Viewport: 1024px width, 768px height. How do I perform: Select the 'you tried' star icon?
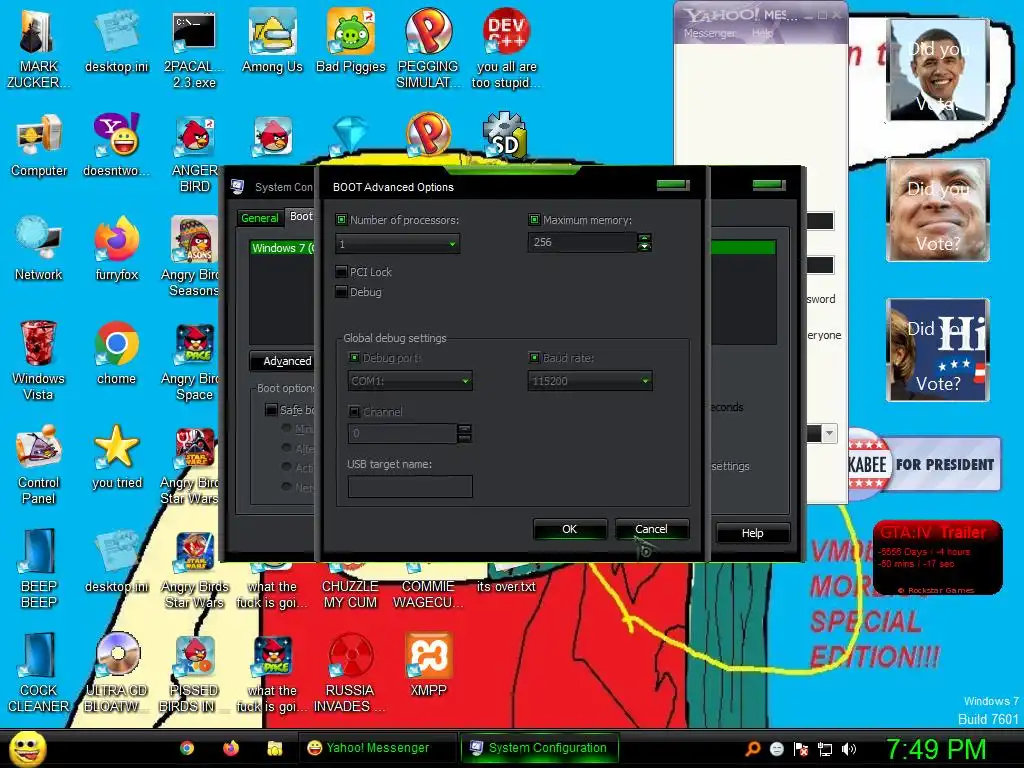tap(116, 457)
